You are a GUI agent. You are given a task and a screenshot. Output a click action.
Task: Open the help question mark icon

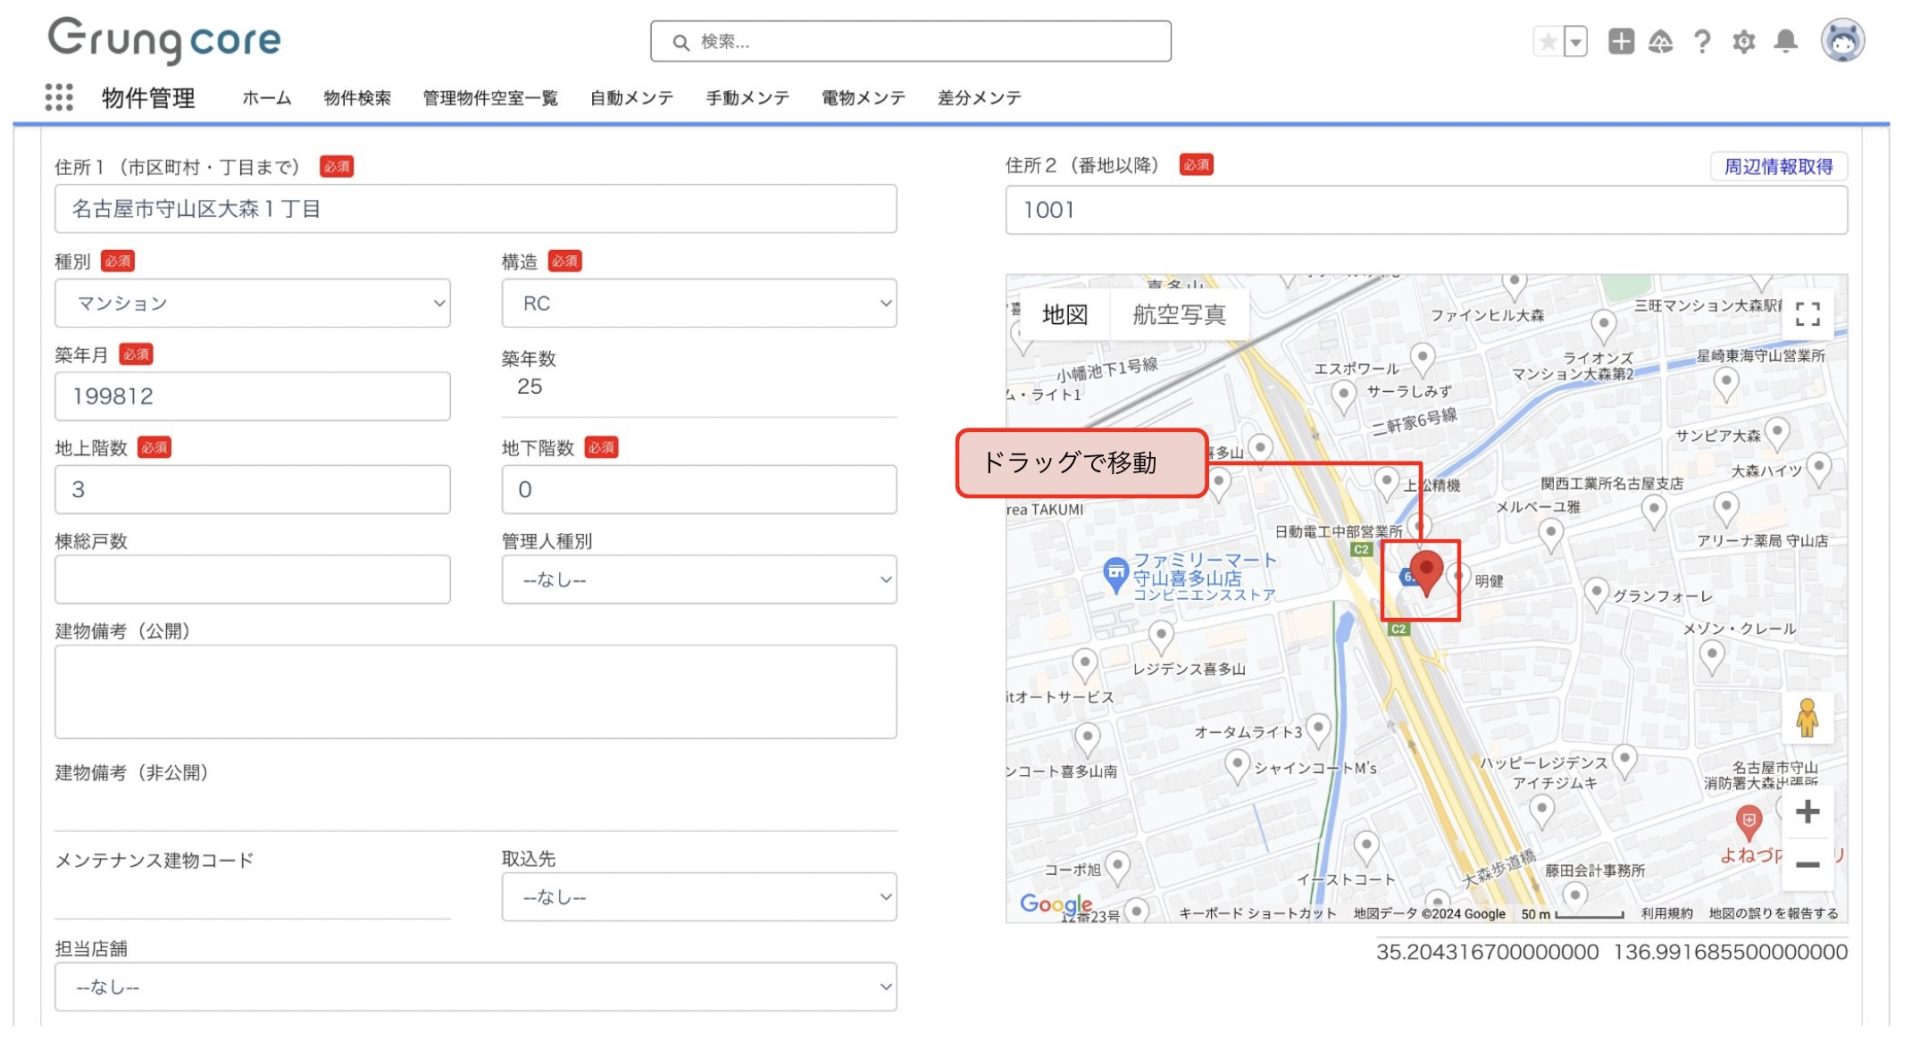pyautogui.click(x=1701, y=42)
